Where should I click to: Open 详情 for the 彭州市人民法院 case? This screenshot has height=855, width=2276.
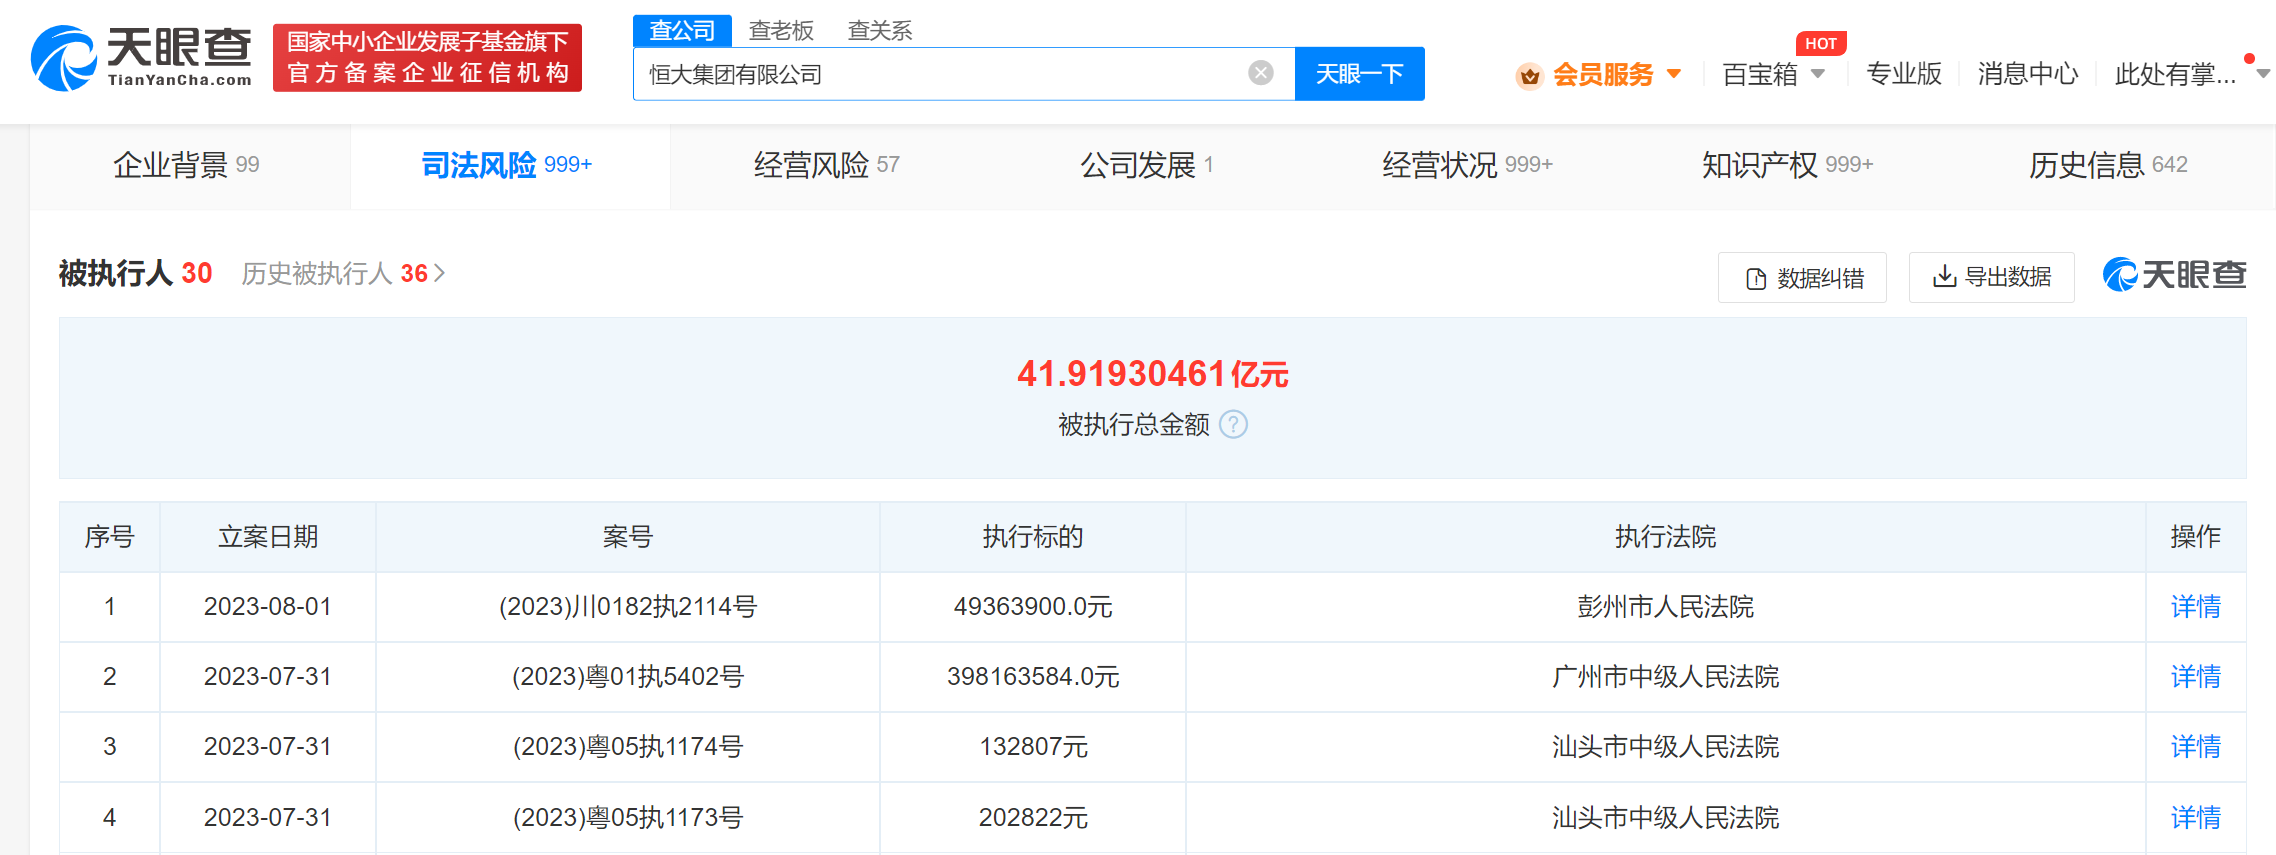[2195, 607]
